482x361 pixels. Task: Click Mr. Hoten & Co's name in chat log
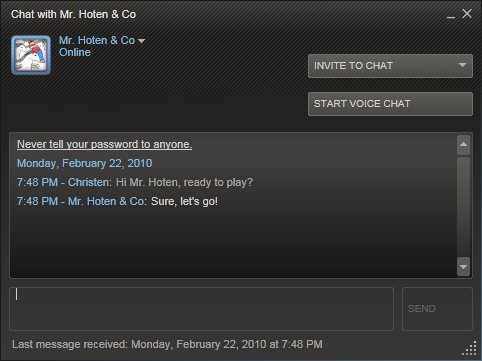(106, 201)
